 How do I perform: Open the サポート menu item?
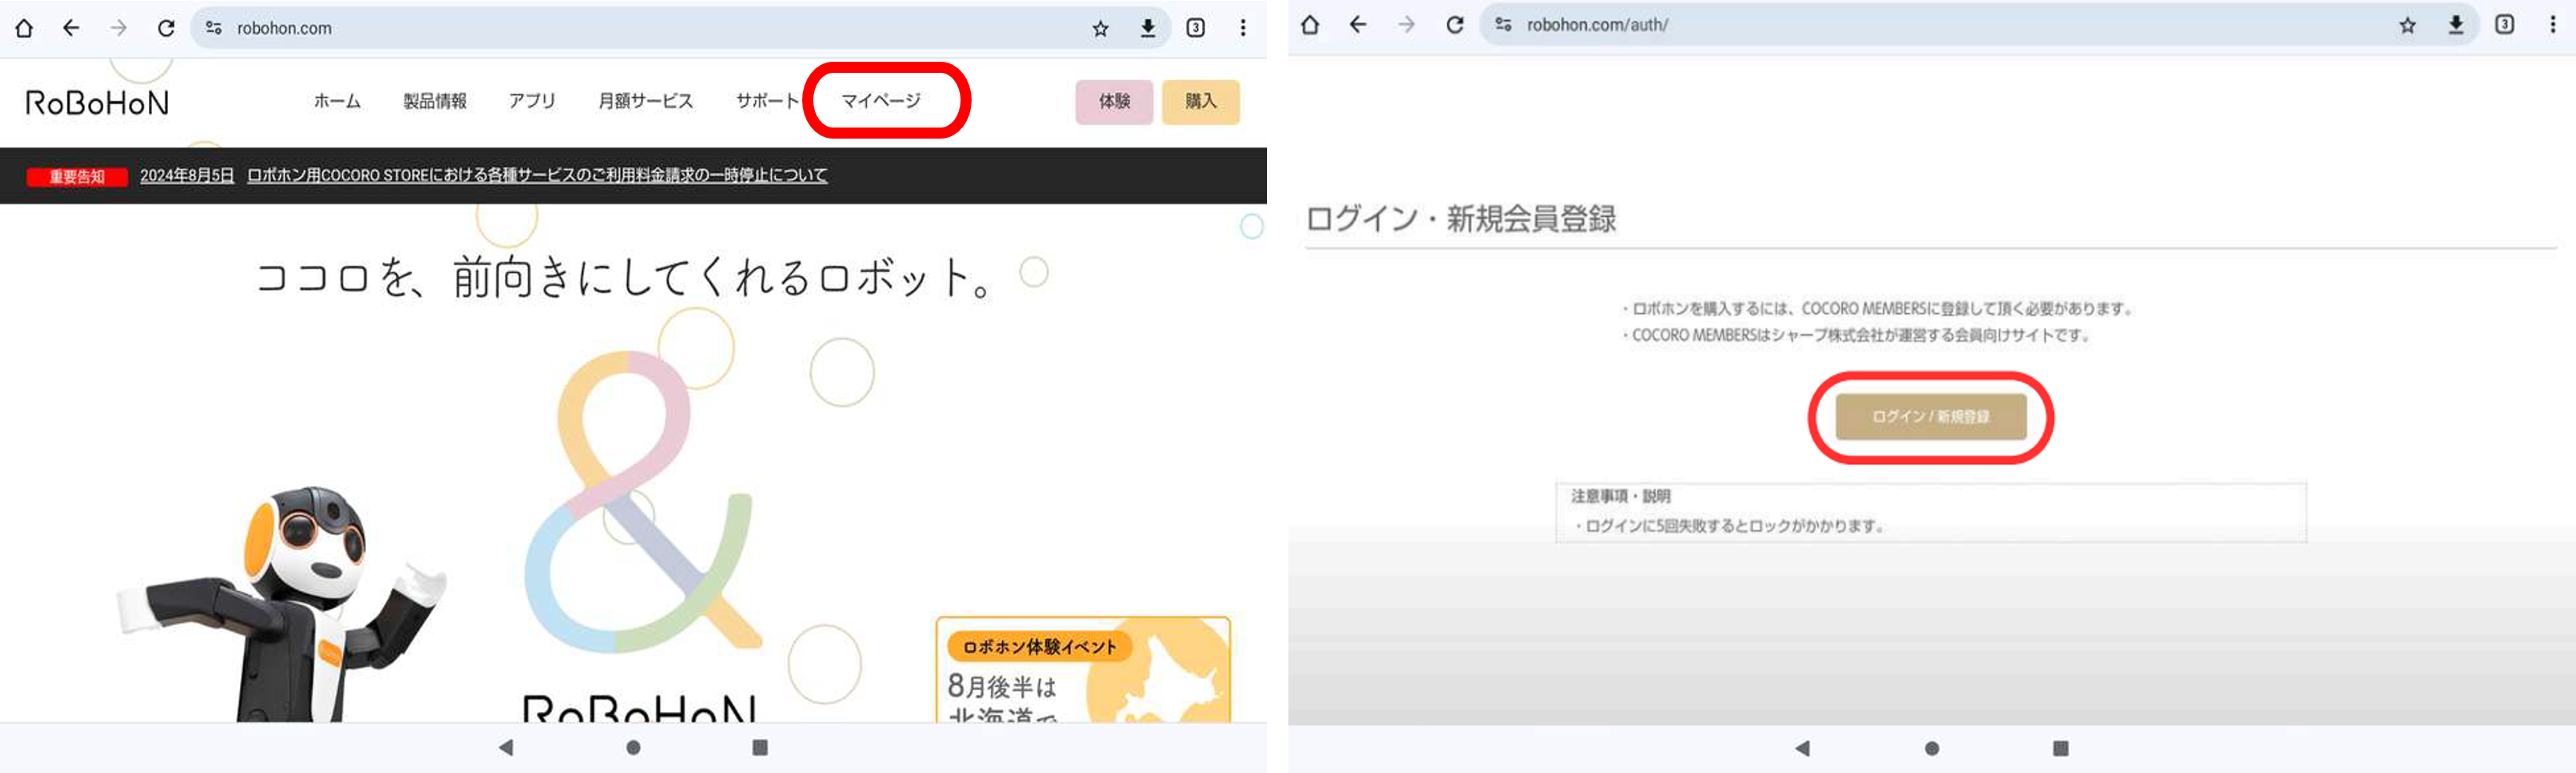[768, 101]
